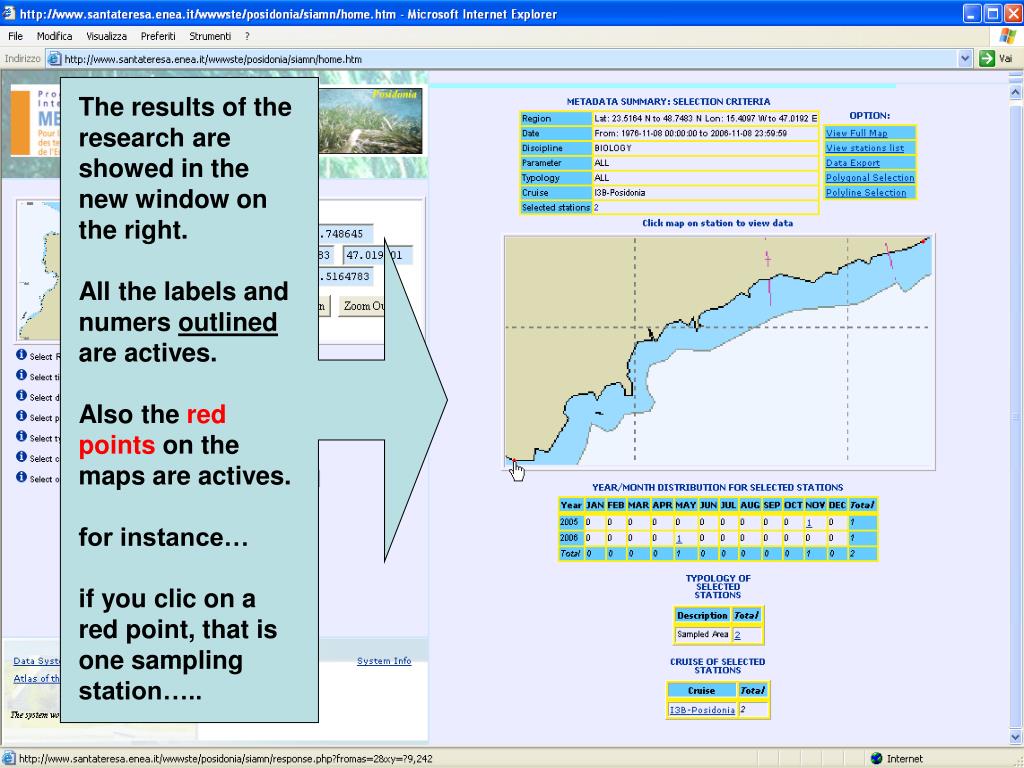Click the Internet Explorer title bar icon
Viewport: 1024px width, 768px height.
(8, 13)
